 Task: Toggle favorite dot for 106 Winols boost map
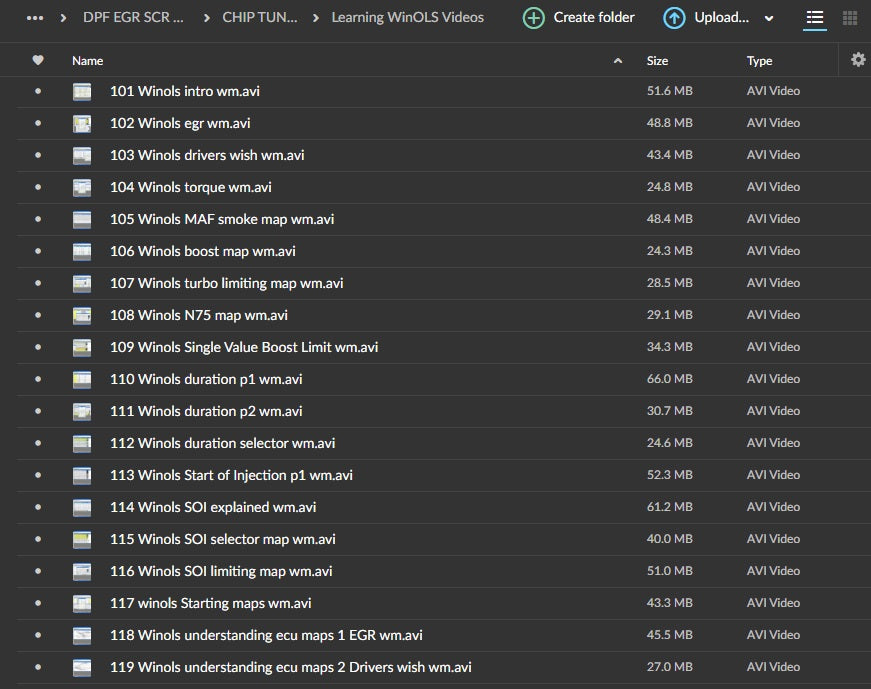pos(38,251)
